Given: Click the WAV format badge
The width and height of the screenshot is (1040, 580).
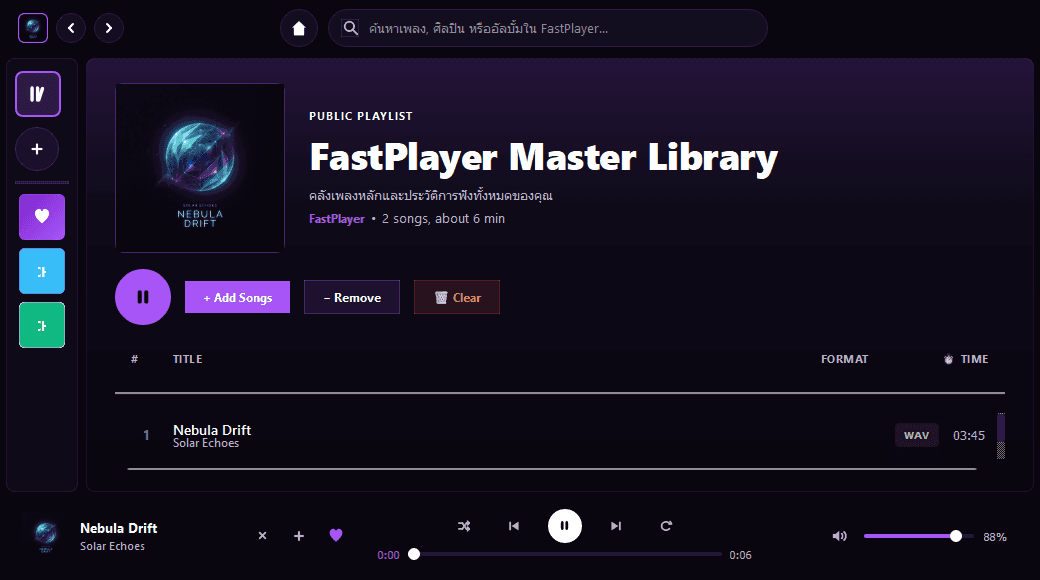Looking at the screenshot, I should 917,435.
